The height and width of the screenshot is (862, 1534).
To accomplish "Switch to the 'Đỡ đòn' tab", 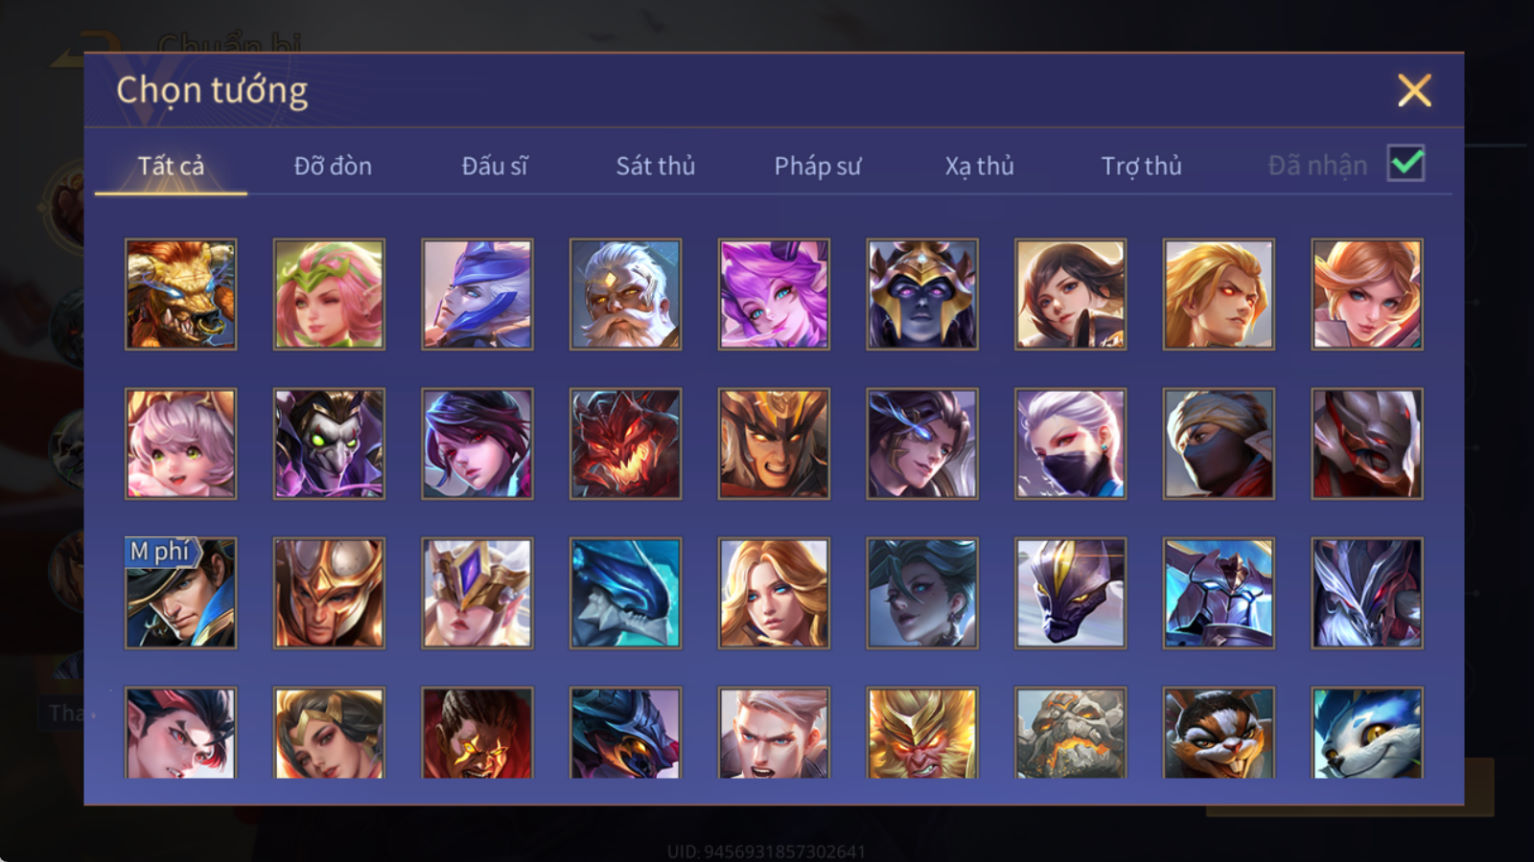I will point(333,166).
